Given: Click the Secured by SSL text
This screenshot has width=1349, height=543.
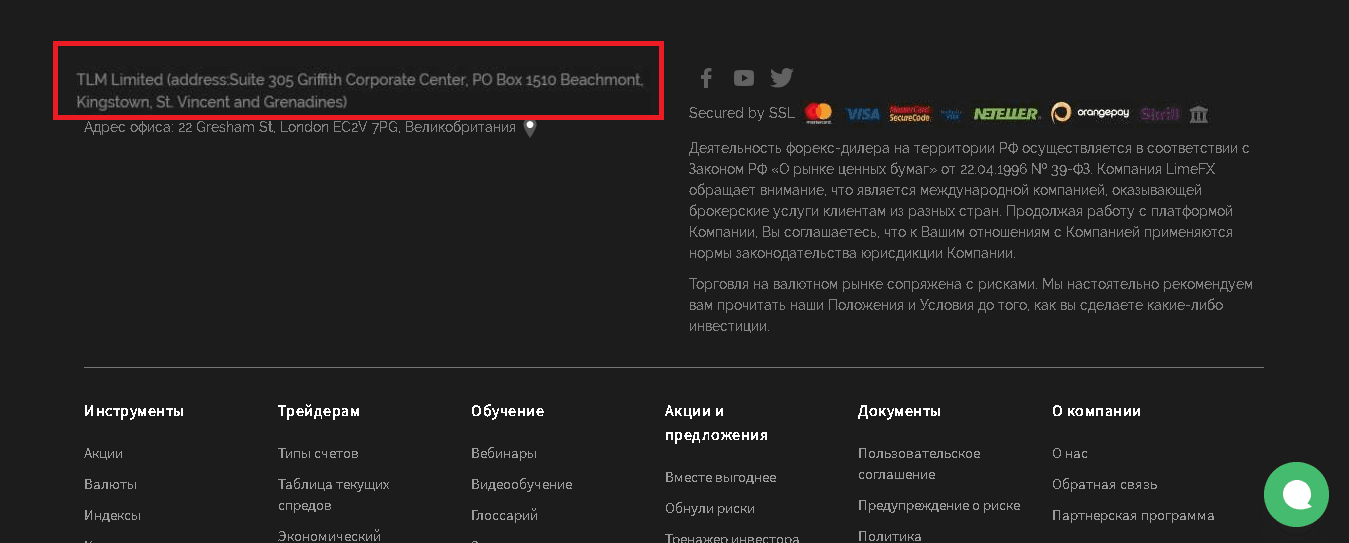Looking at the screenshot, I should pos(741,113).
